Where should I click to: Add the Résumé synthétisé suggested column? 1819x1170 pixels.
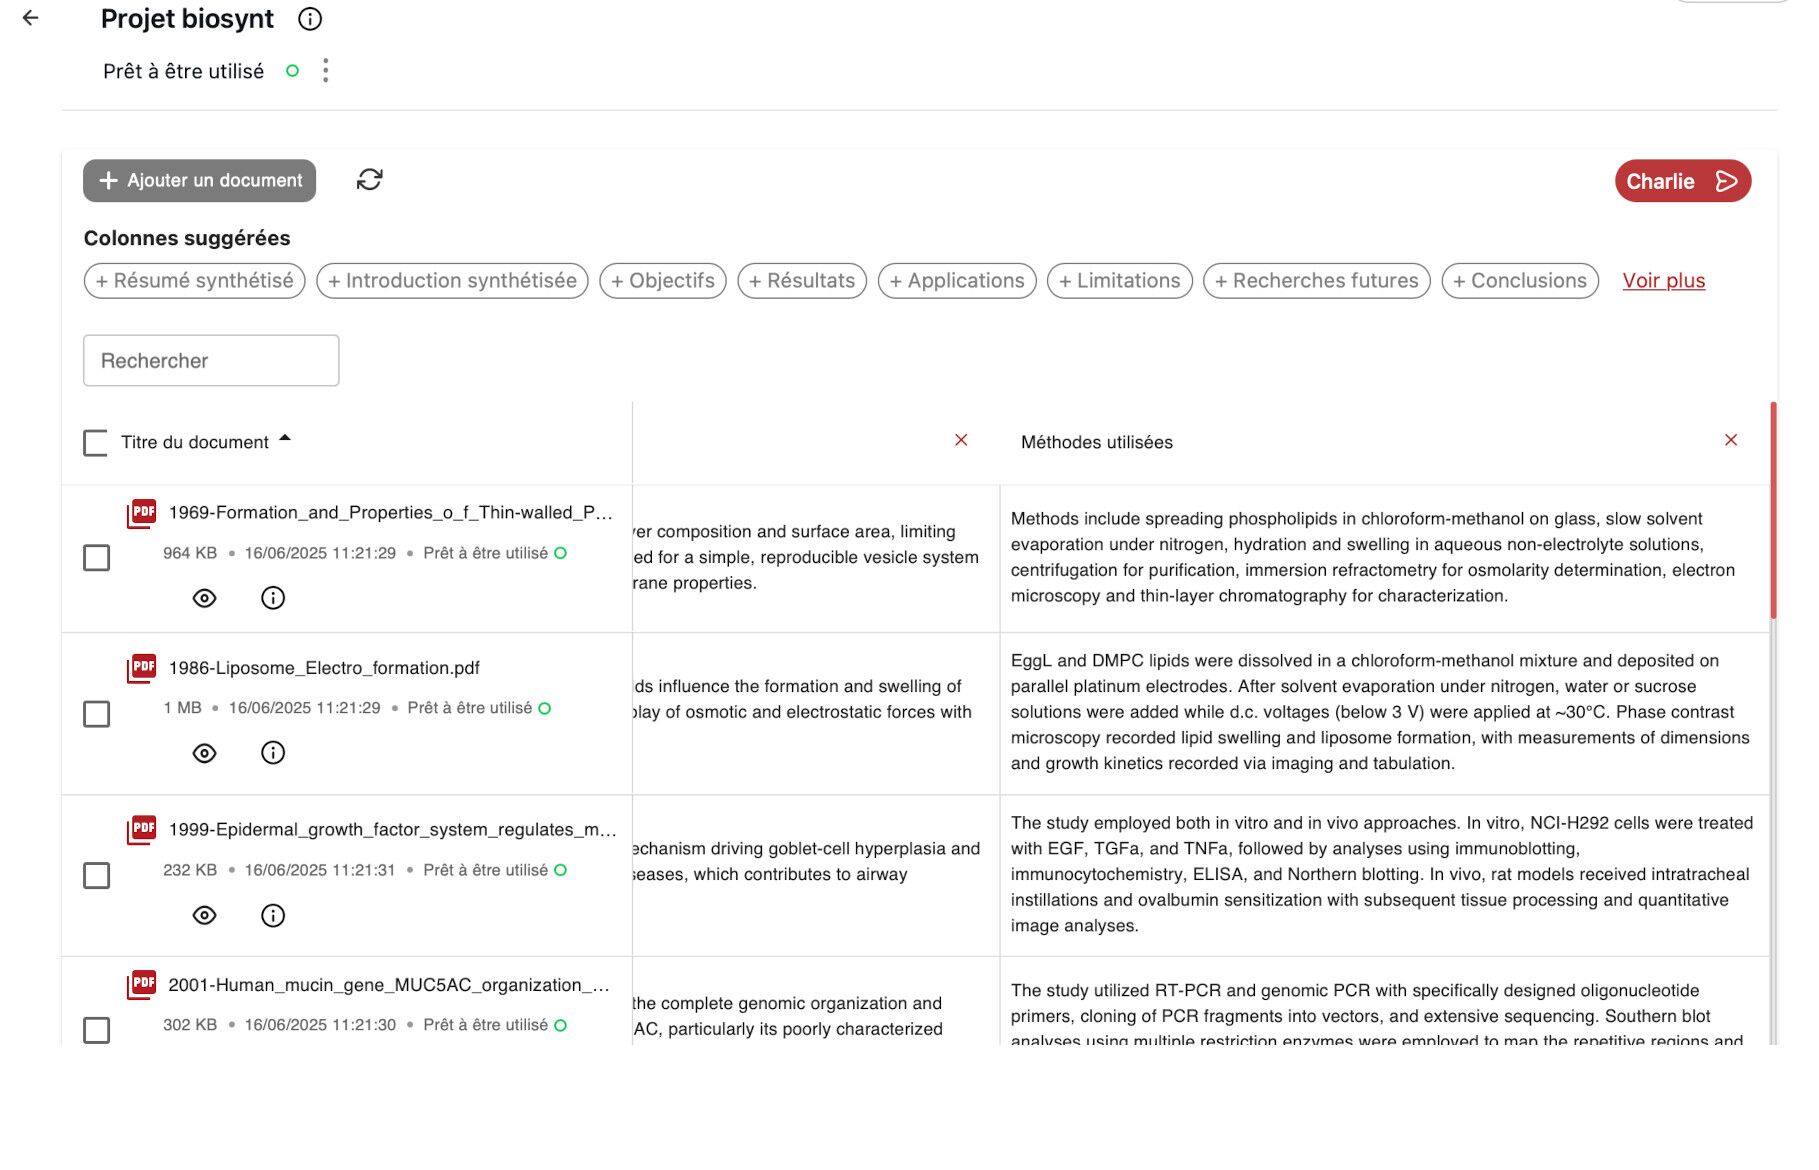tap(195, 281)
